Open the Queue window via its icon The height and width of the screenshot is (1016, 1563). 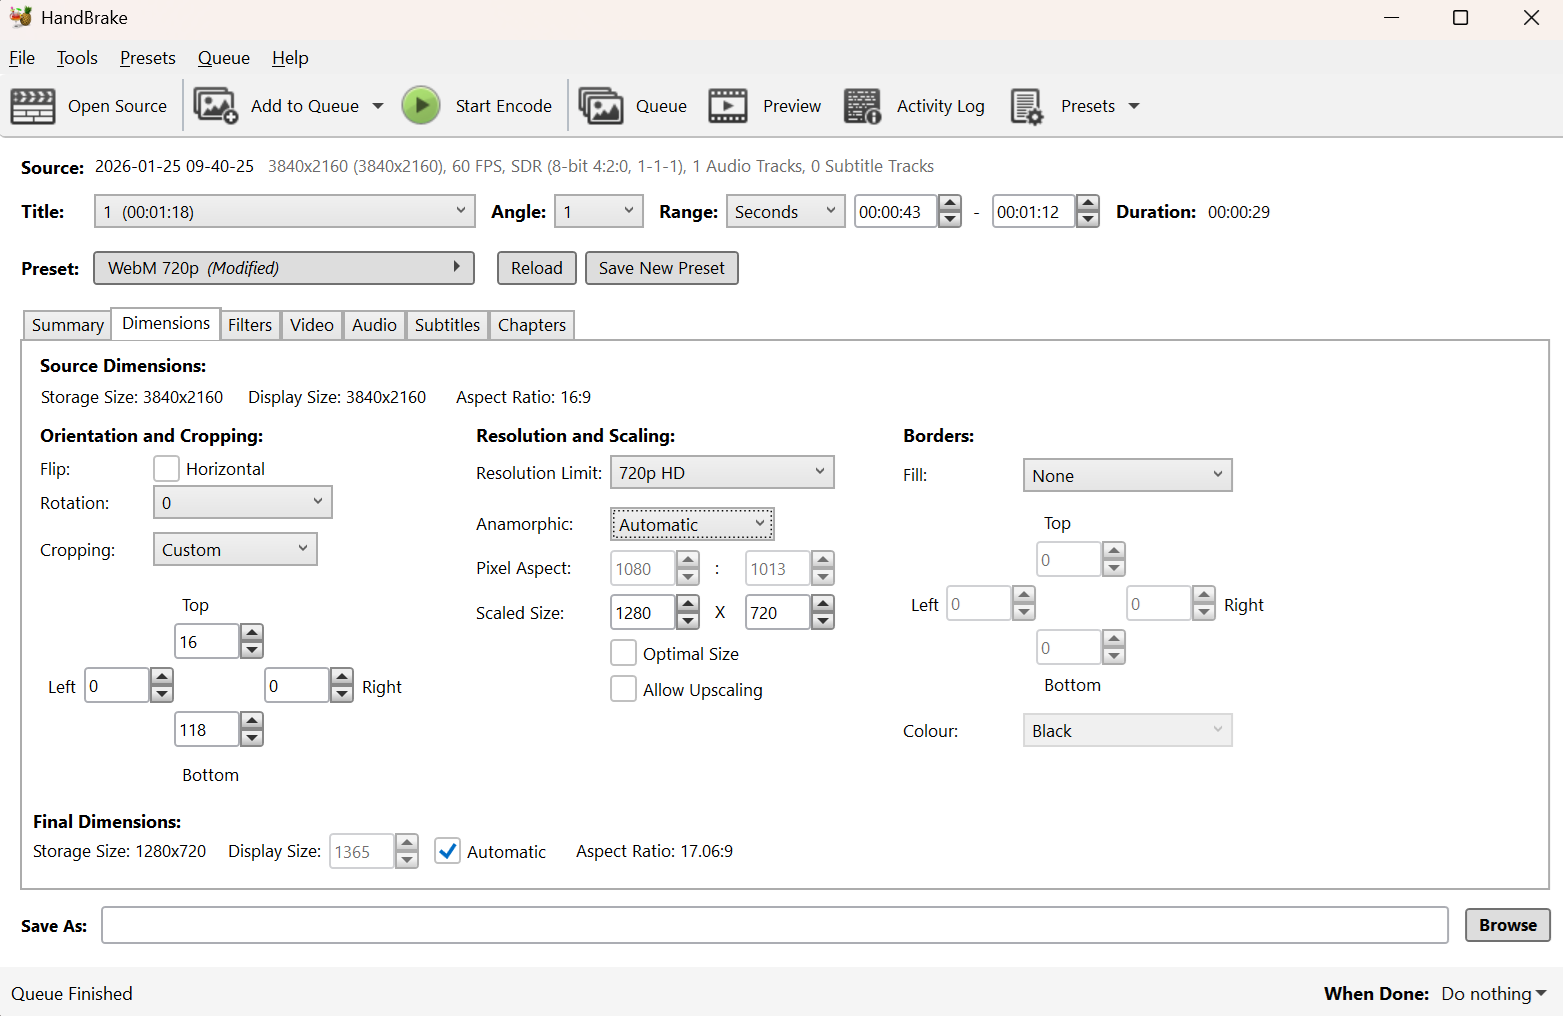tap(600, 106)
